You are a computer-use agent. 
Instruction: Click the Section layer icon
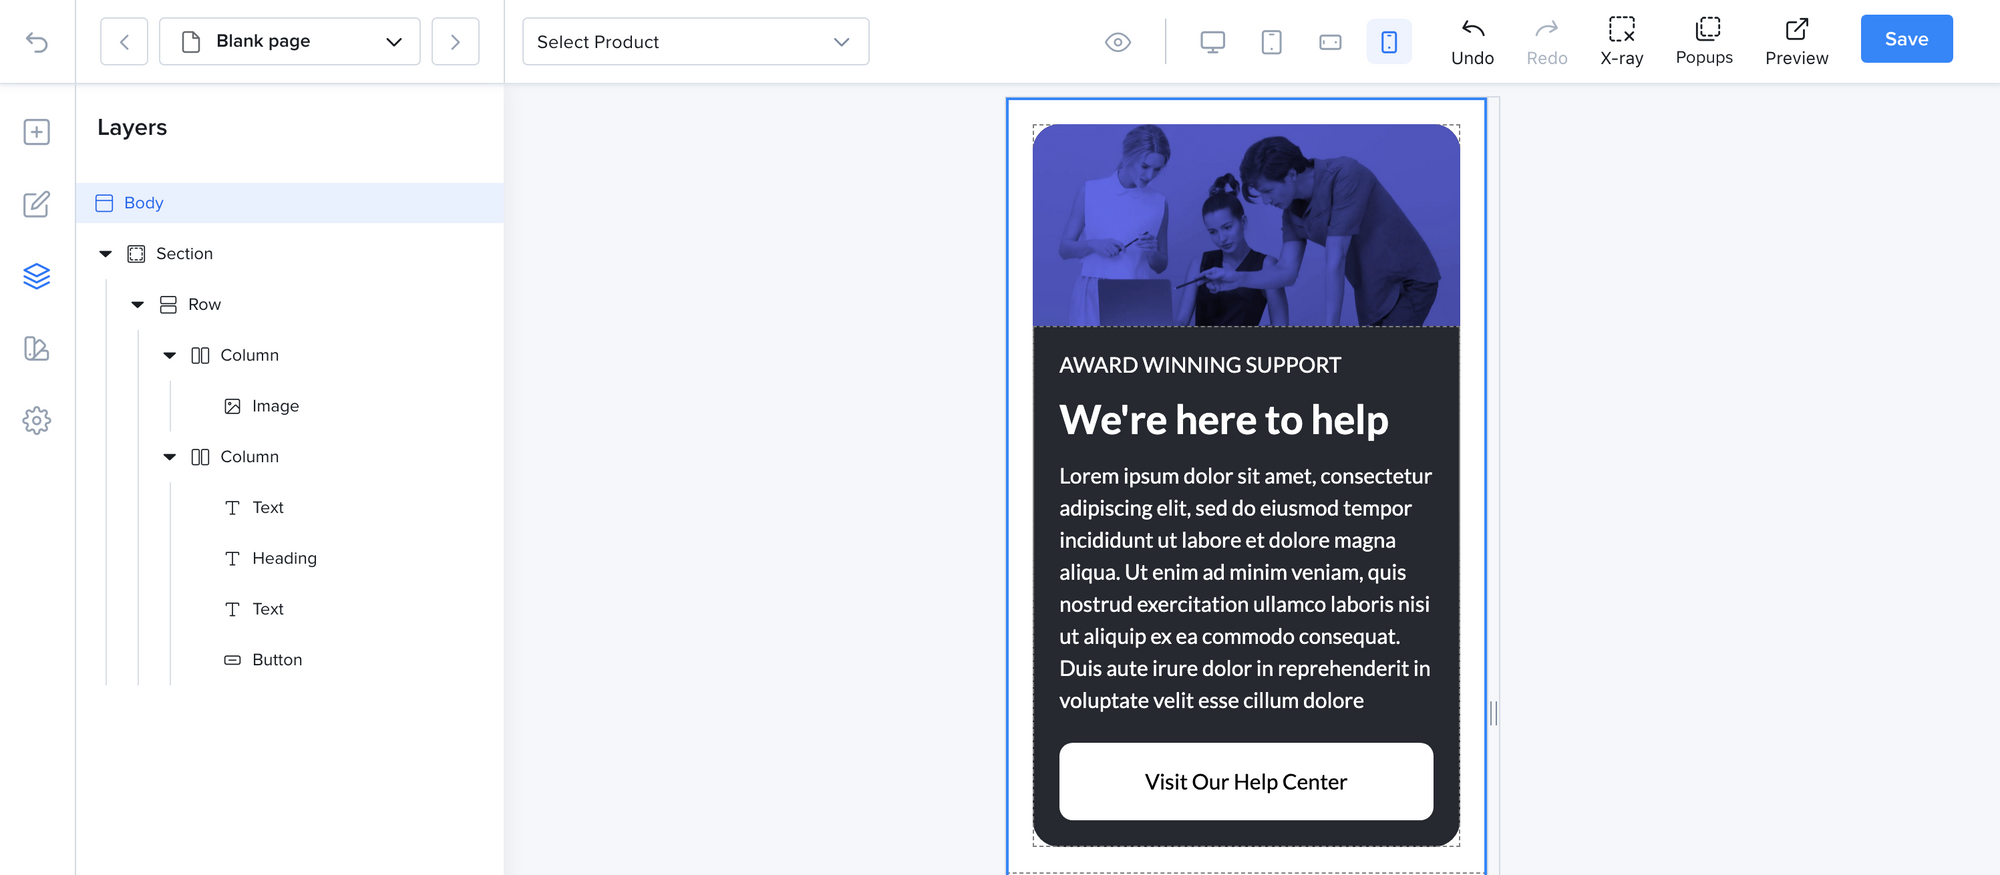click(x=136, y=254)
